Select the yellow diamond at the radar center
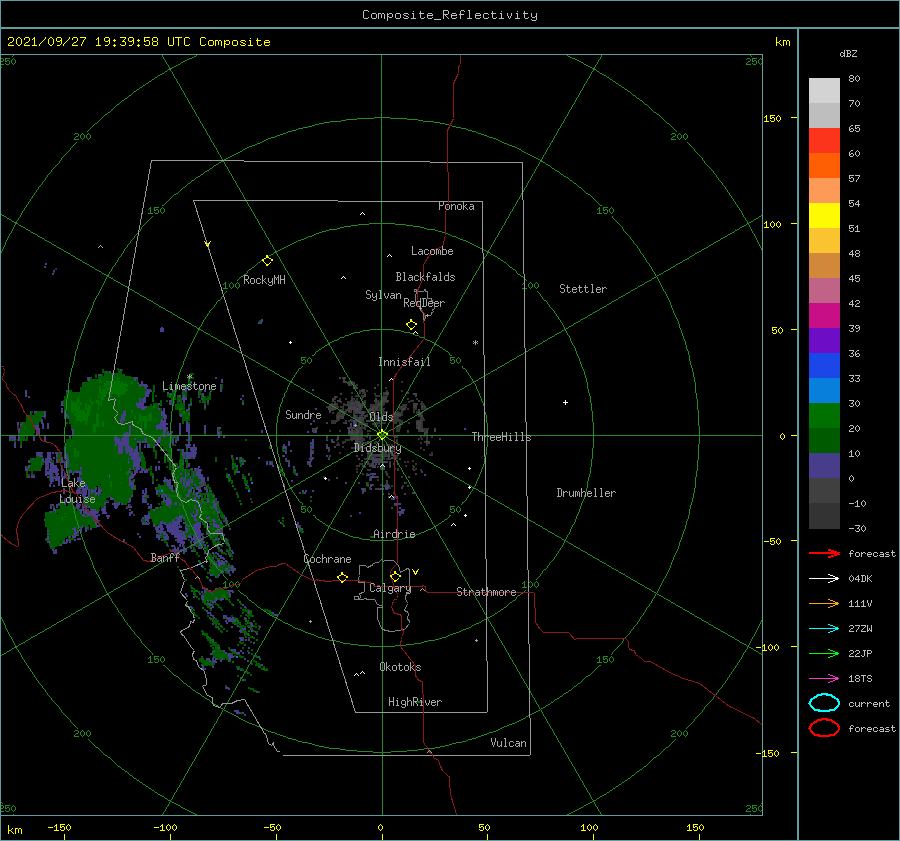The image size is (900, 841). click(x=382, y=435)
